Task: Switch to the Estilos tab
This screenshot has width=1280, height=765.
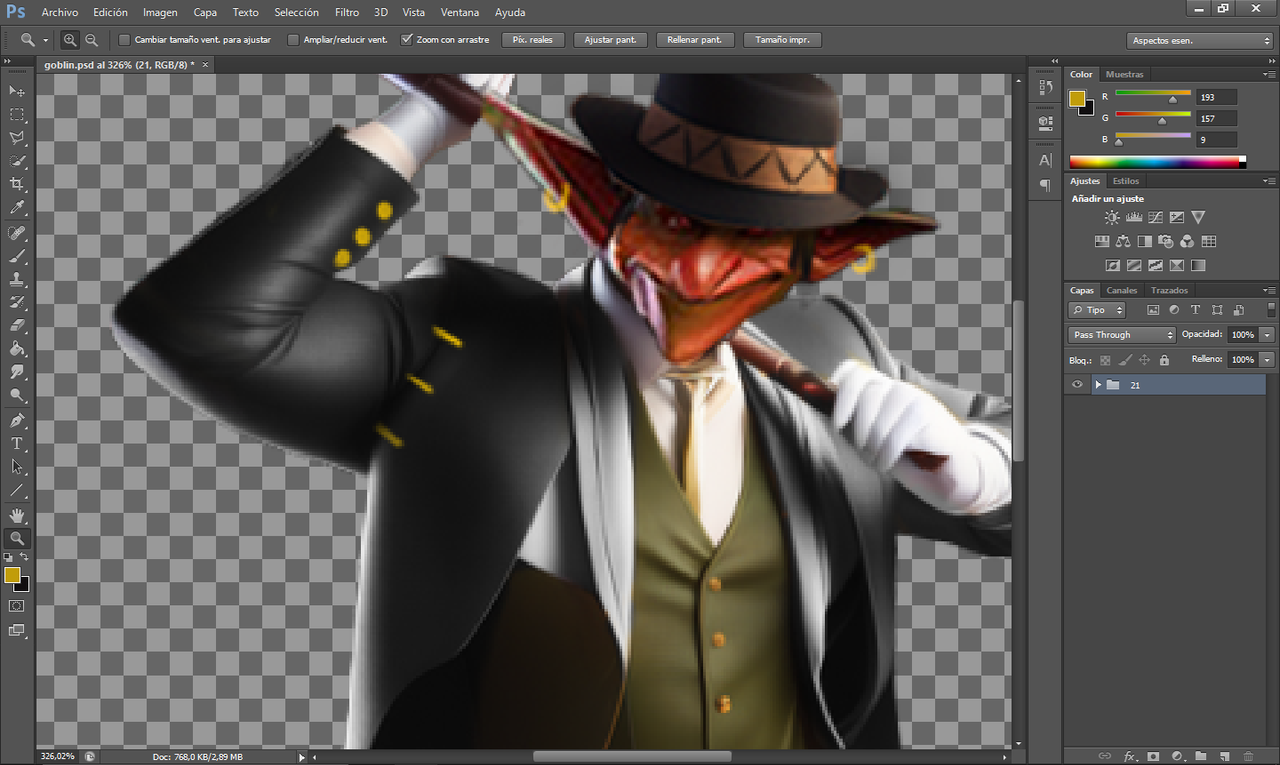Action: tap(1126, 181)
